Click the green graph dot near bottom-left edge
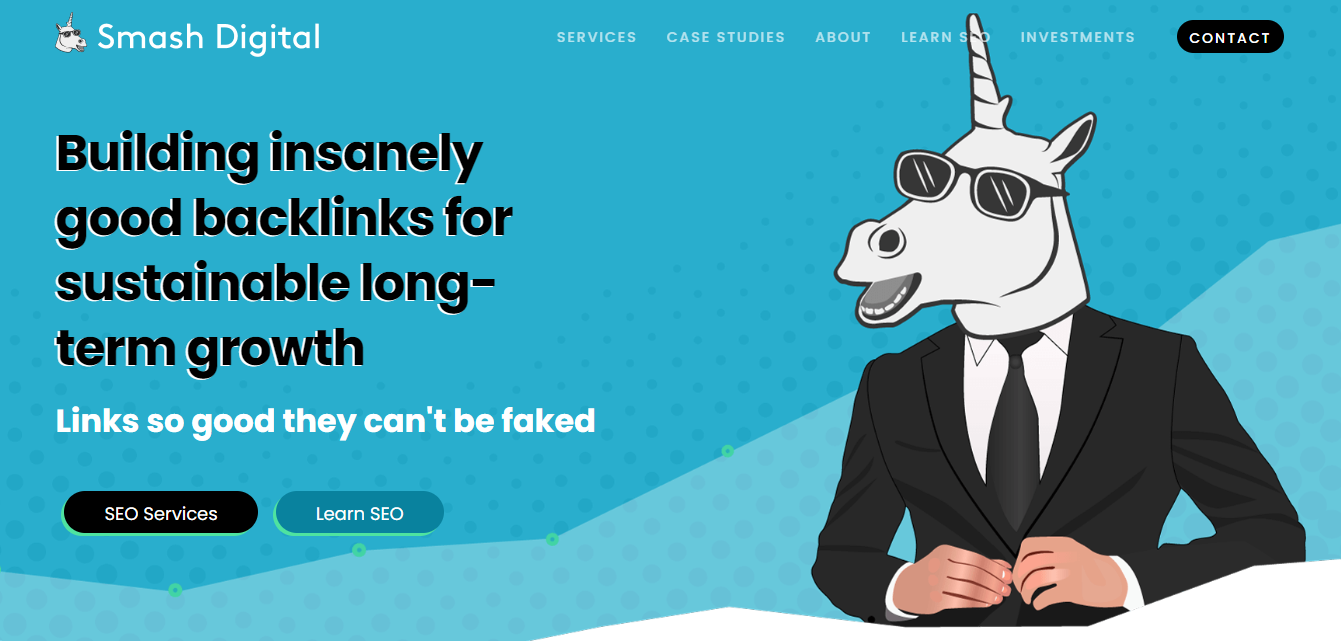 click(x=176, y=590)
